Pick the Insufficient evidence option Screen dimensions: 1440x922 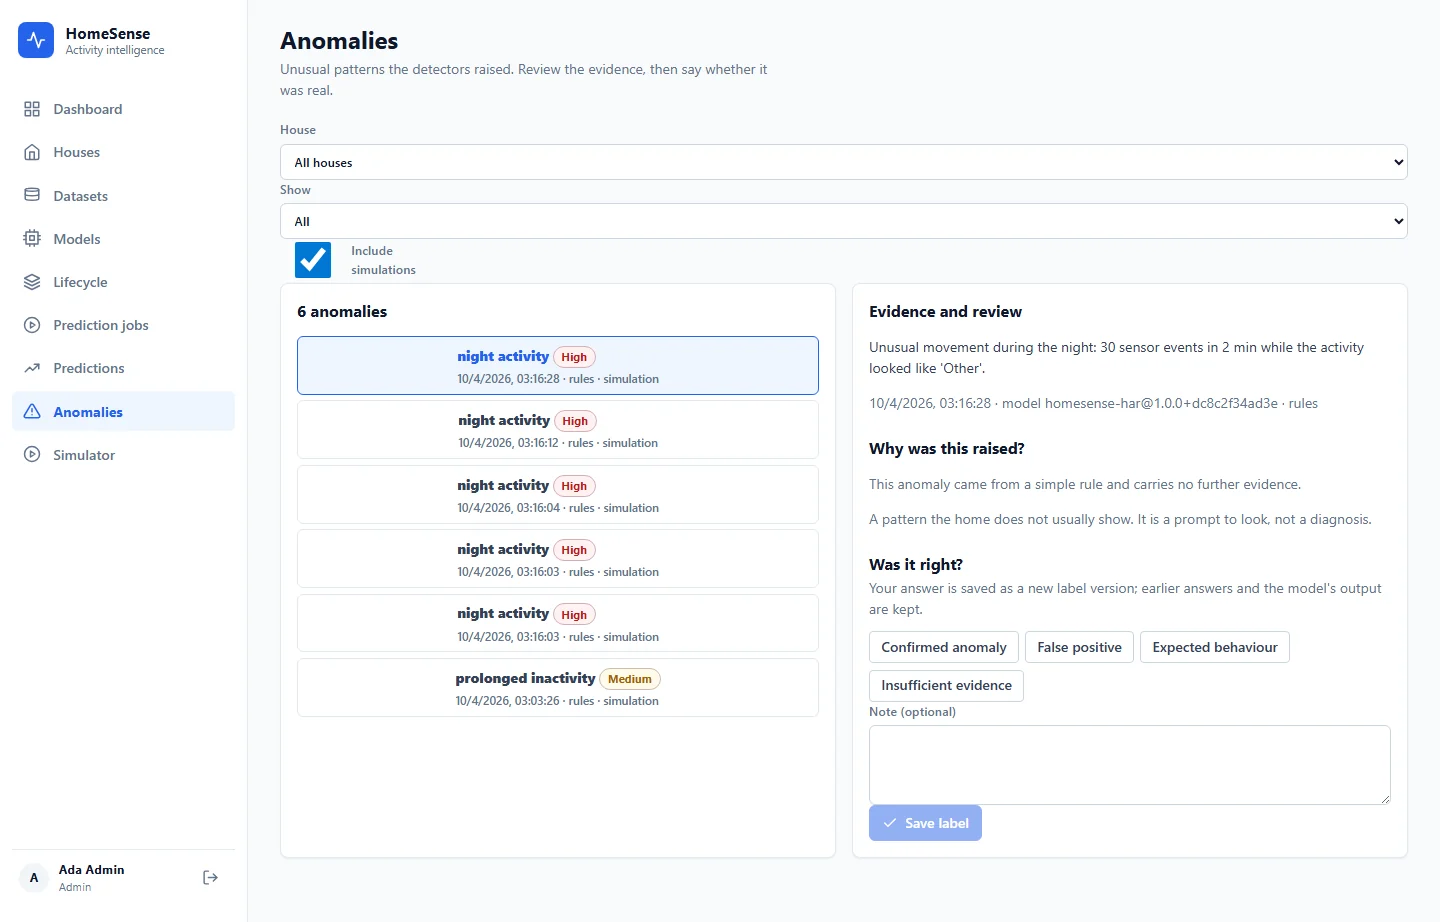tap(946, 685)
